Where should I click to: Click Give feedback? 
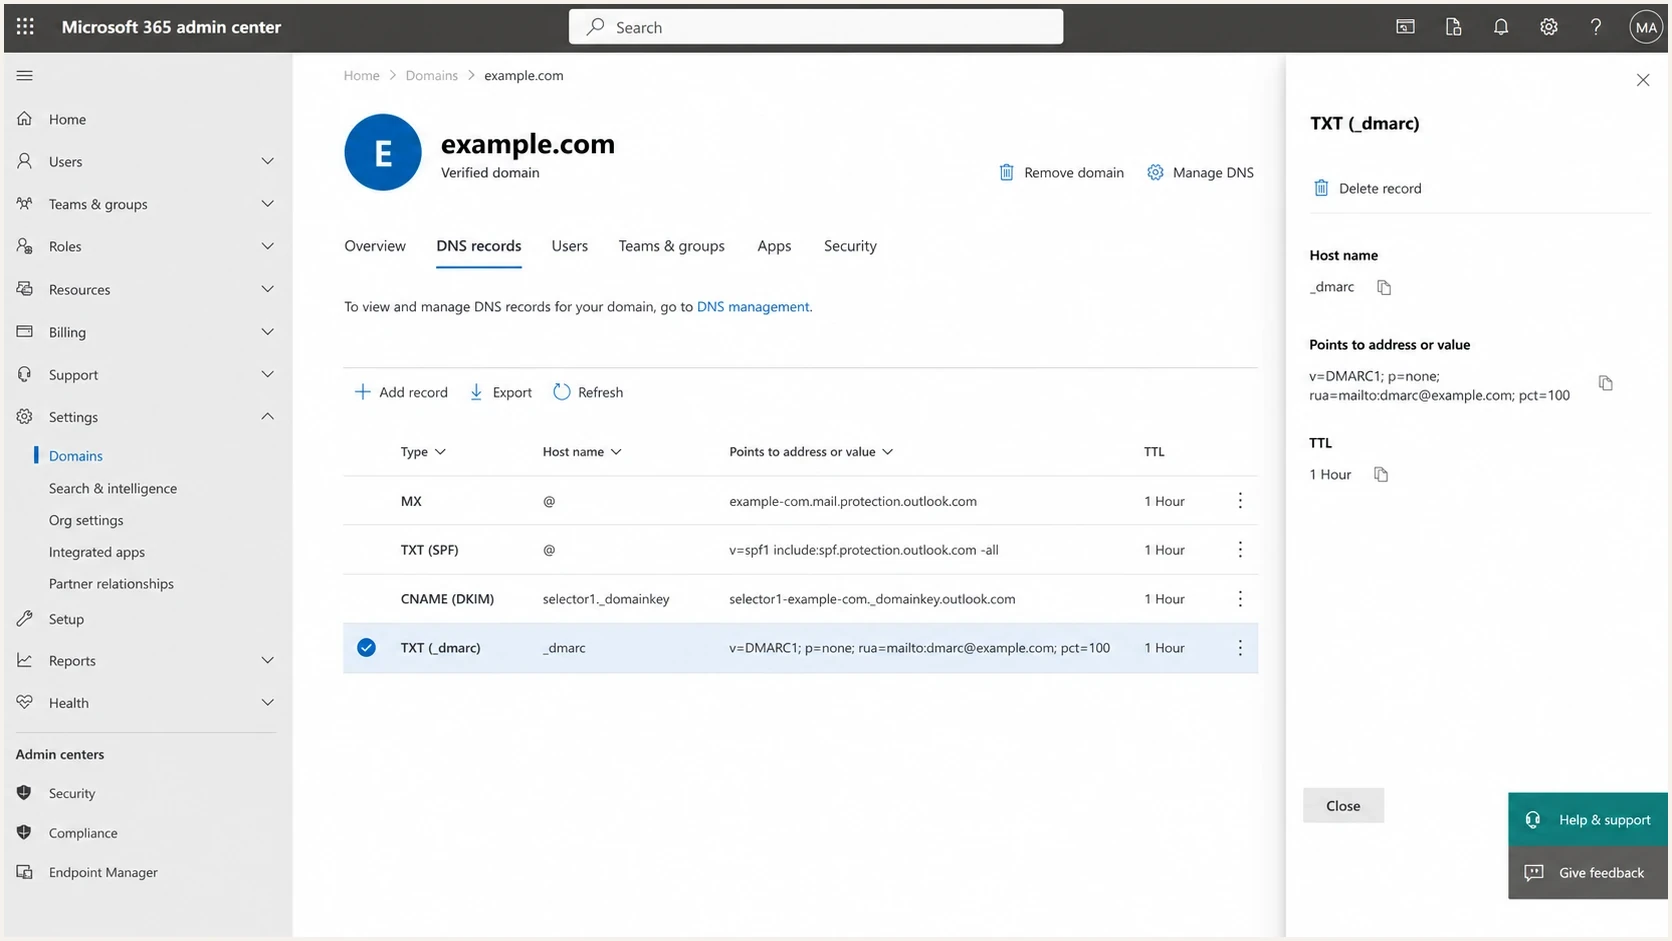(1588, 873)
